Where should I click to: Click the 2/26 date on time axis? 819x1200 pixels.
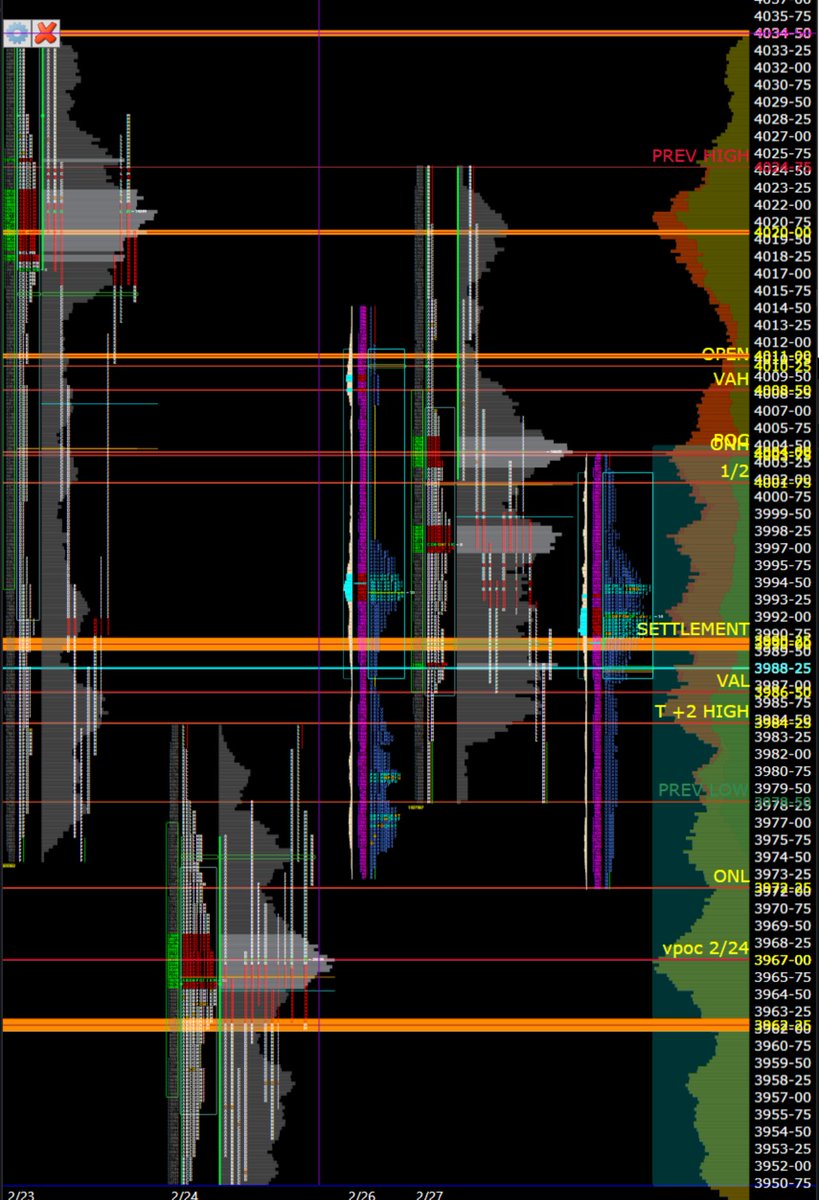(x=361, y=1194)
